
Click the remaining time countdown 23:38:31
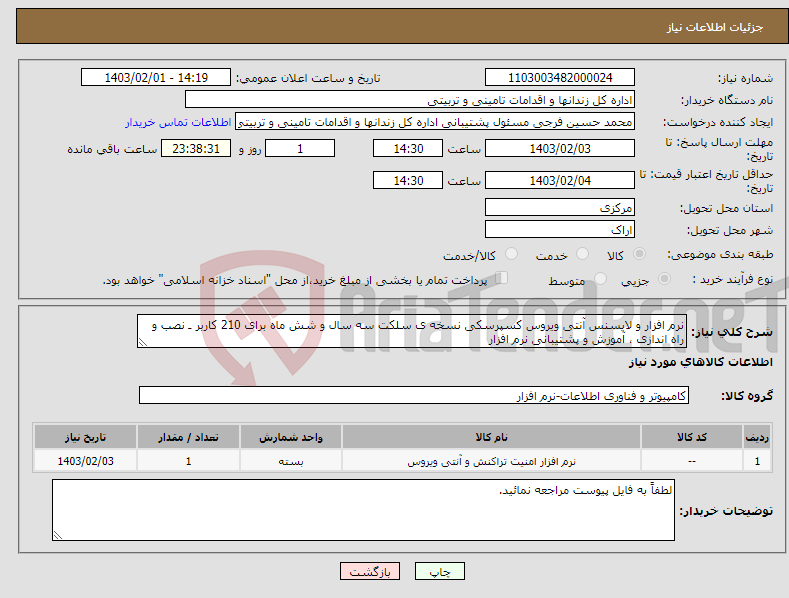pyautogui.click(x=196, y=148)
